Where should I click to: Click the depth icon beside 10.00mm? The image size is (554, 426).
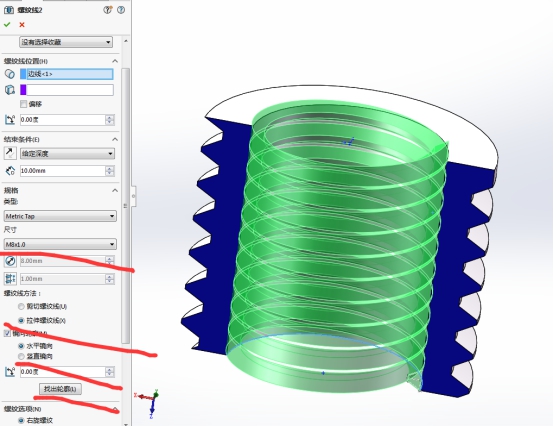click(x=10, y=171)
